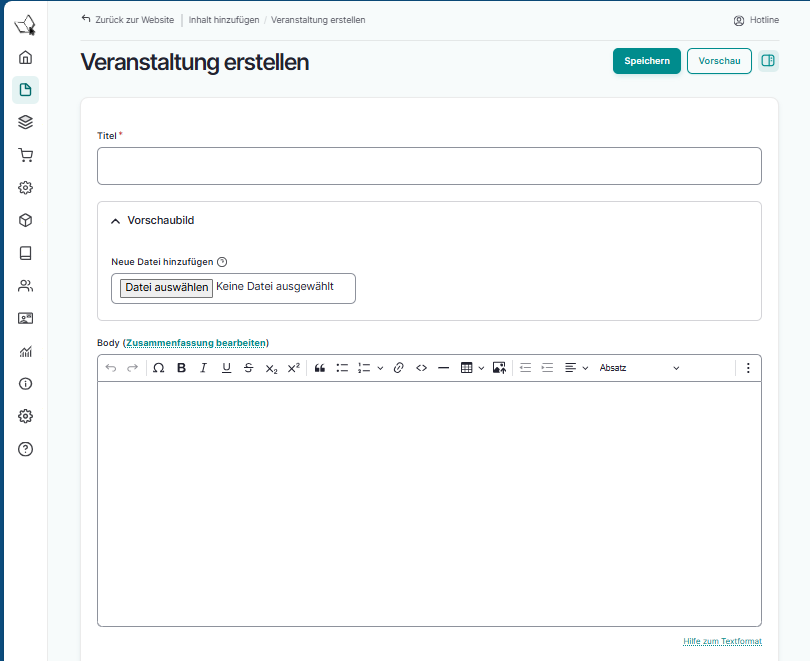Add a block quote to Body
Screen dimensions: 810x661
point(320,368)
